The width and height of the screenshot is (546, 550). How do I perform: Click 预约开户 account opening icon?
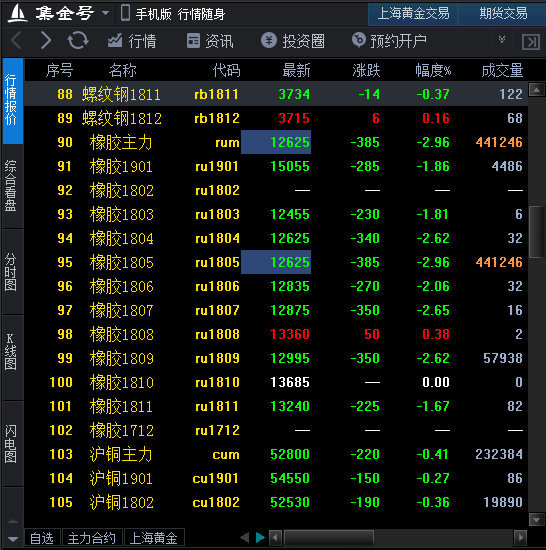pyautogui.click(x=359, y=40)
